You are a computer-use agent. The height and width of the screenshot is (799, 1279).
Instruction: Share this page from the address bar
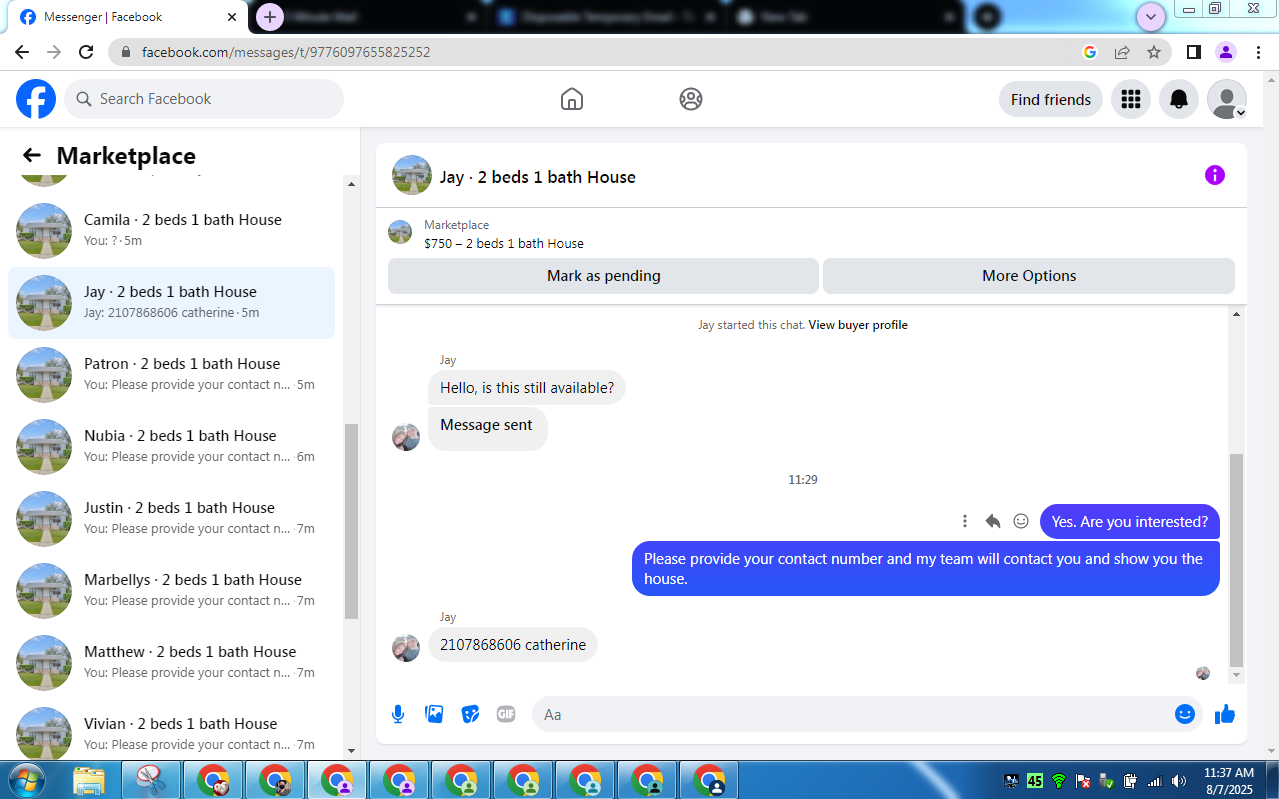tap(1122, 52)
